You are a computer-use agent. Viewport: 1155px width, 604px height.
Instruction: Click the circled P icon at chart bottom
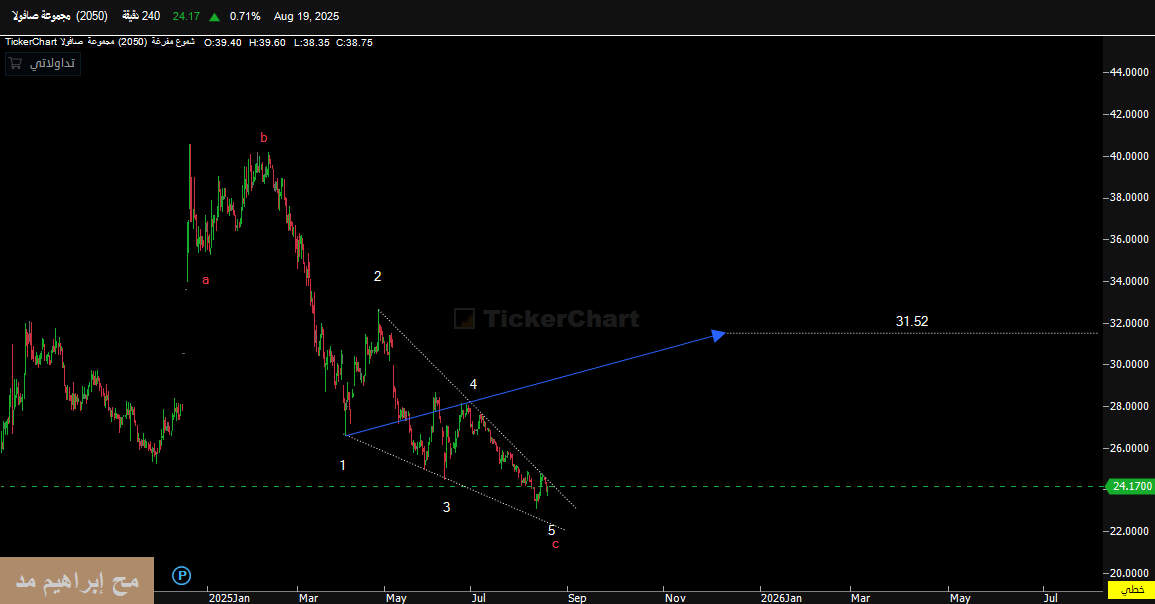click(181, 575)
